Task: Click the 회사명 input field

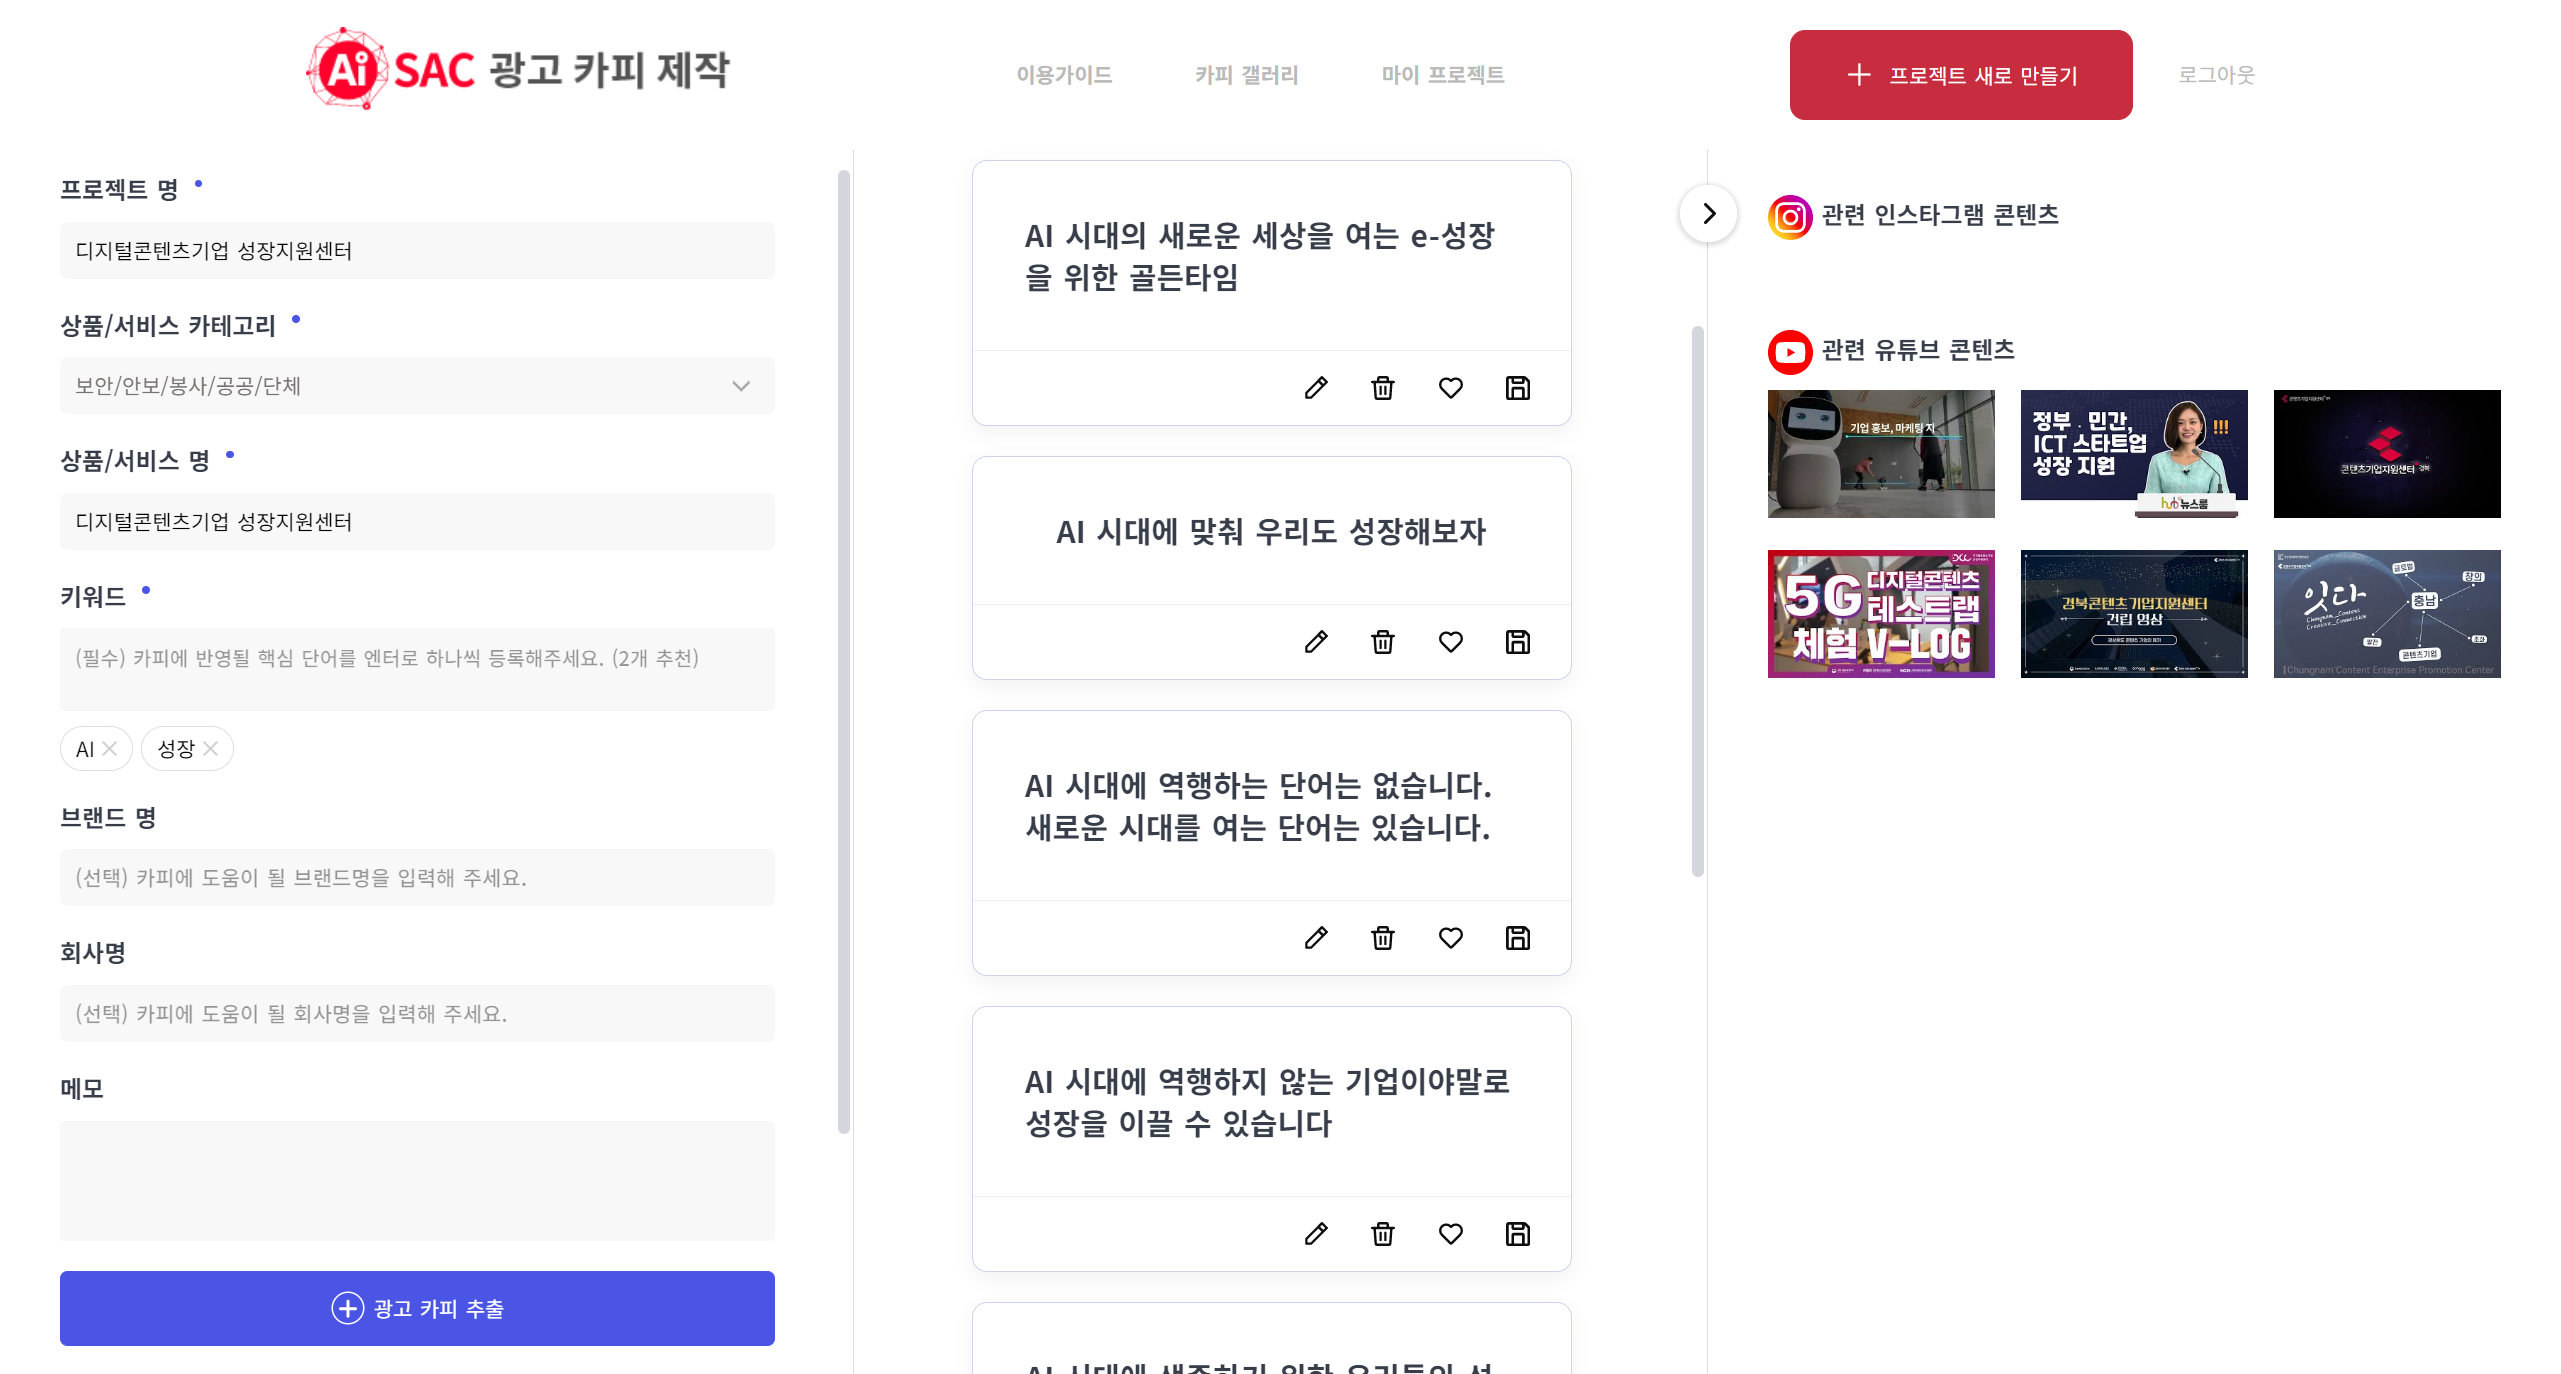Action: pos(417,1014)
